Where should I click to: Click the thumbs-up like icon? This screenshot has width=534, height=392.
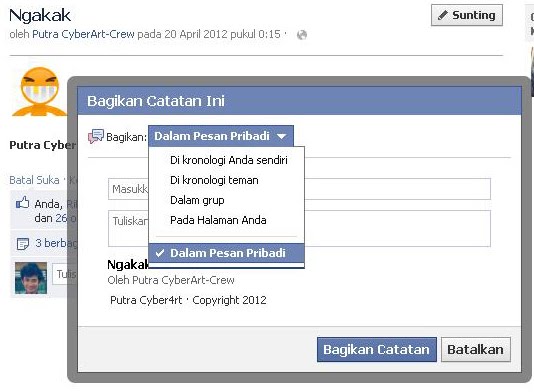point(22,203)
